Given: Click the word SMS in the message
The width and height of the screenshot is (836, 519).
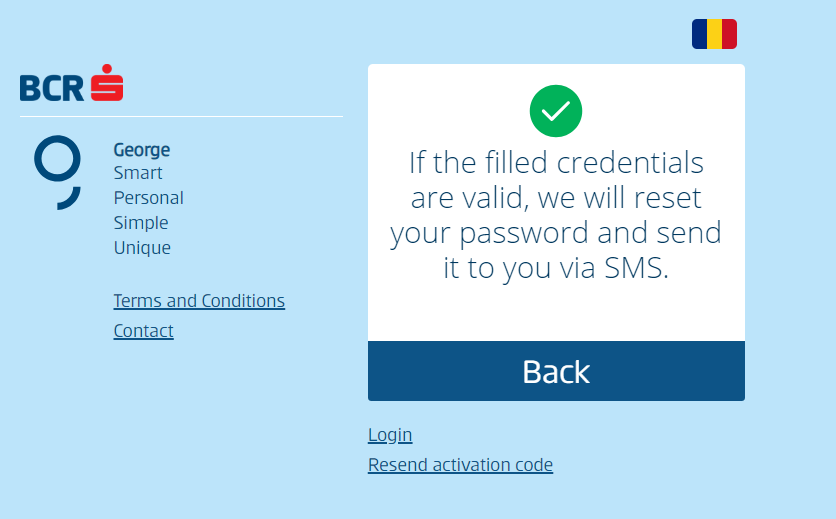Looking at the screenshot, I should click(636, 267).
